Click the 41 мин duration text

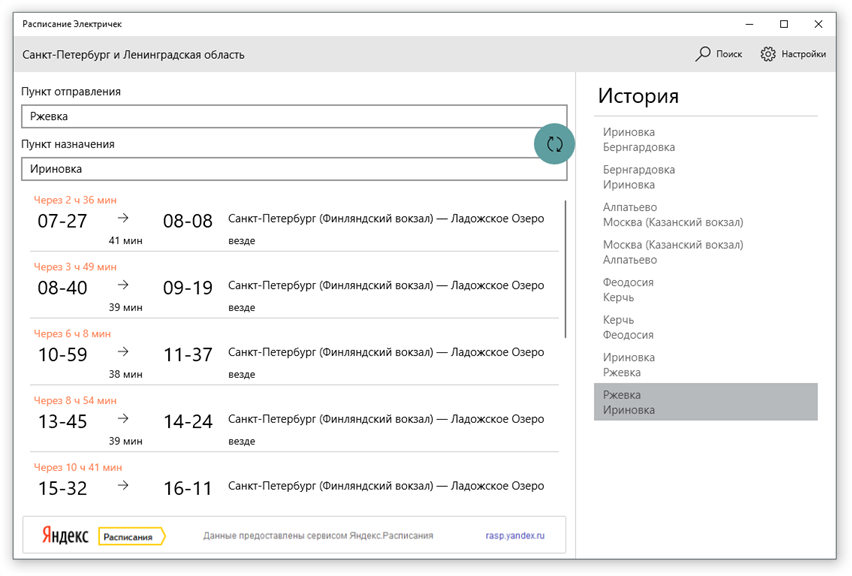pos(126,241)
